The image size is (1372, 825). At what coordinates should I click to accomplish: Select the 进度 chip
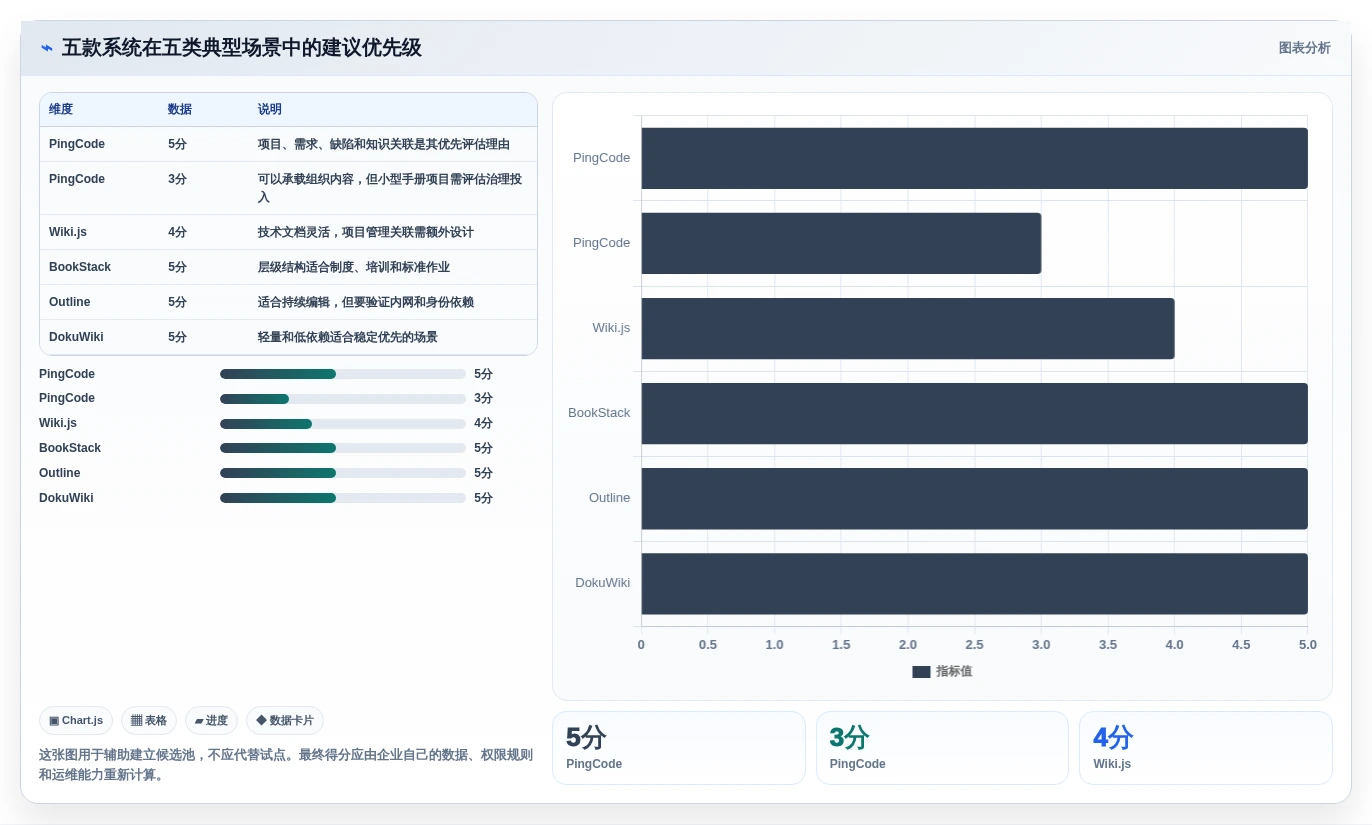(x=211, y=721)
